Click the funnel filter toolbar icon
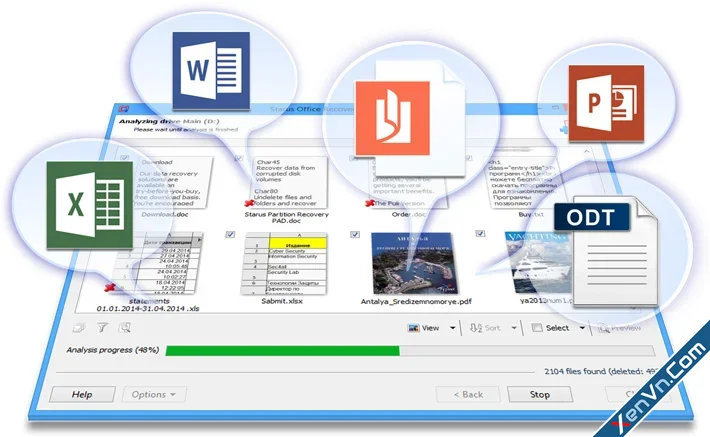Viewport: 710px width, 437px height. pos(103,327)
